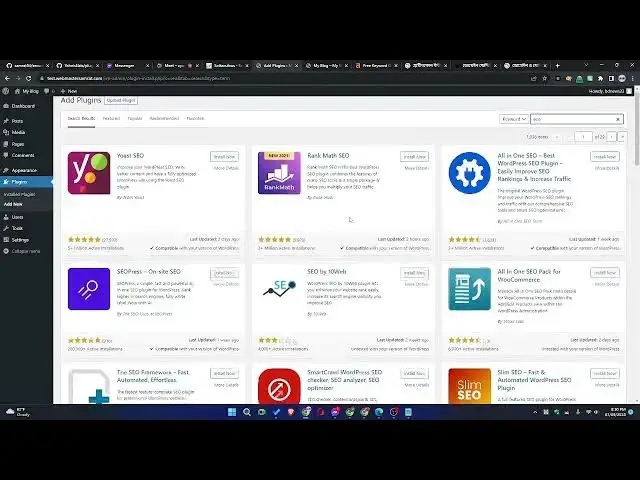Click the All In One SEO Pack WooCommerce icon
Screen dimensions: 640x480
point(469,289)
